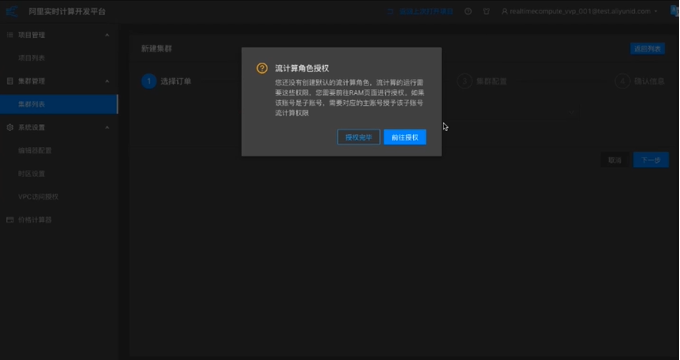Click the 前往授权 button in the dialog
Image resolution: width=680 pixels, height=360 pixels.
(x=405, y=137)
